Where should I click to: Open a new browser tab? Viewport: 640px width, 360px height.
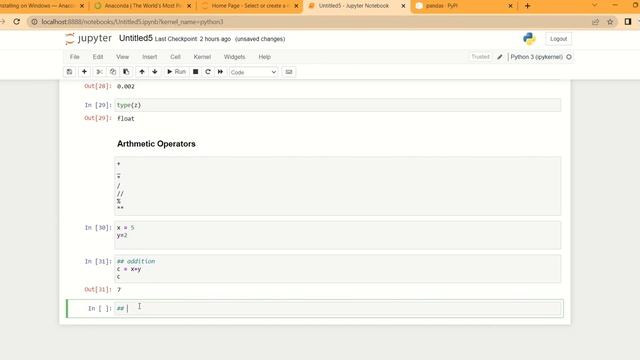click(x=527, y=6)
